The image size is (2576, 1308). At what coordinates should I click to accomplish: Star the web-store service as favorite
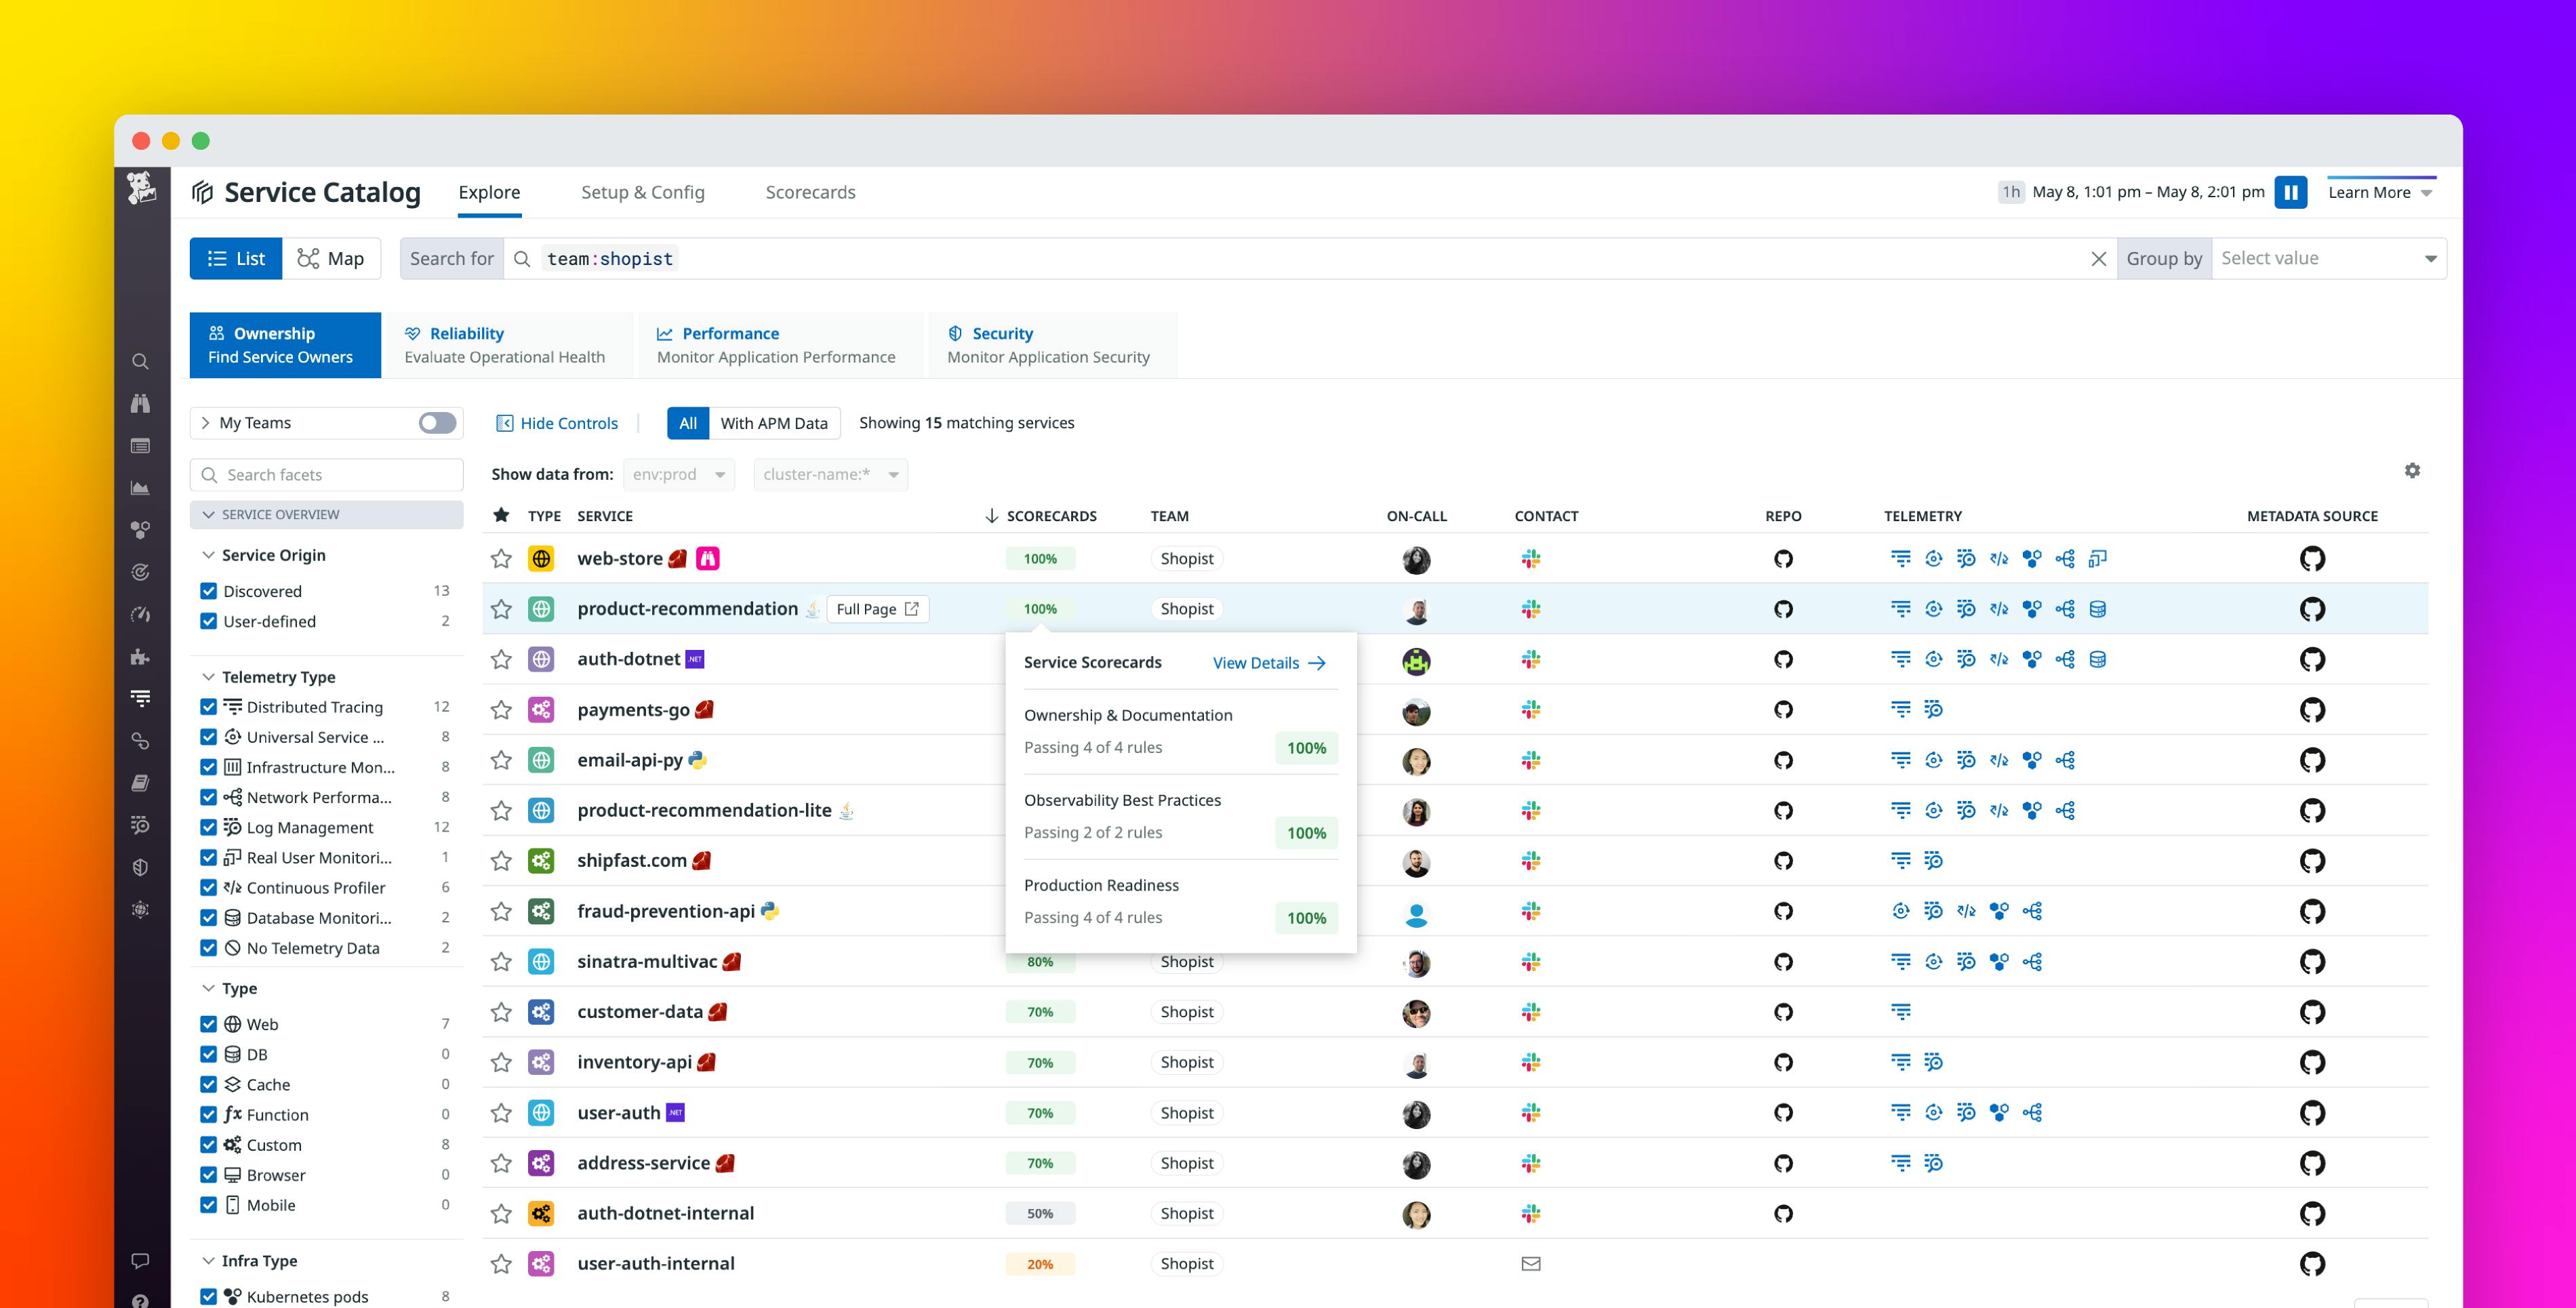click(501, 559)
